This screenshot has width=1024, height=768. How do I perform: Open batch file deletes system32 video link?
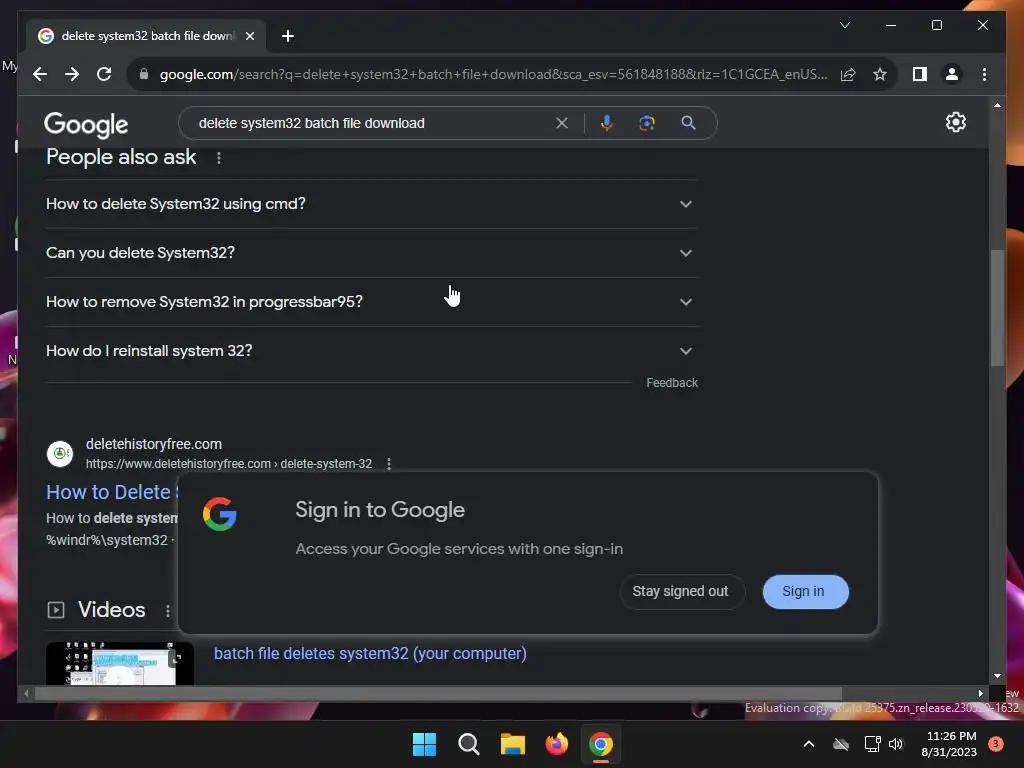pyautogui.click(x=370, y=654)
